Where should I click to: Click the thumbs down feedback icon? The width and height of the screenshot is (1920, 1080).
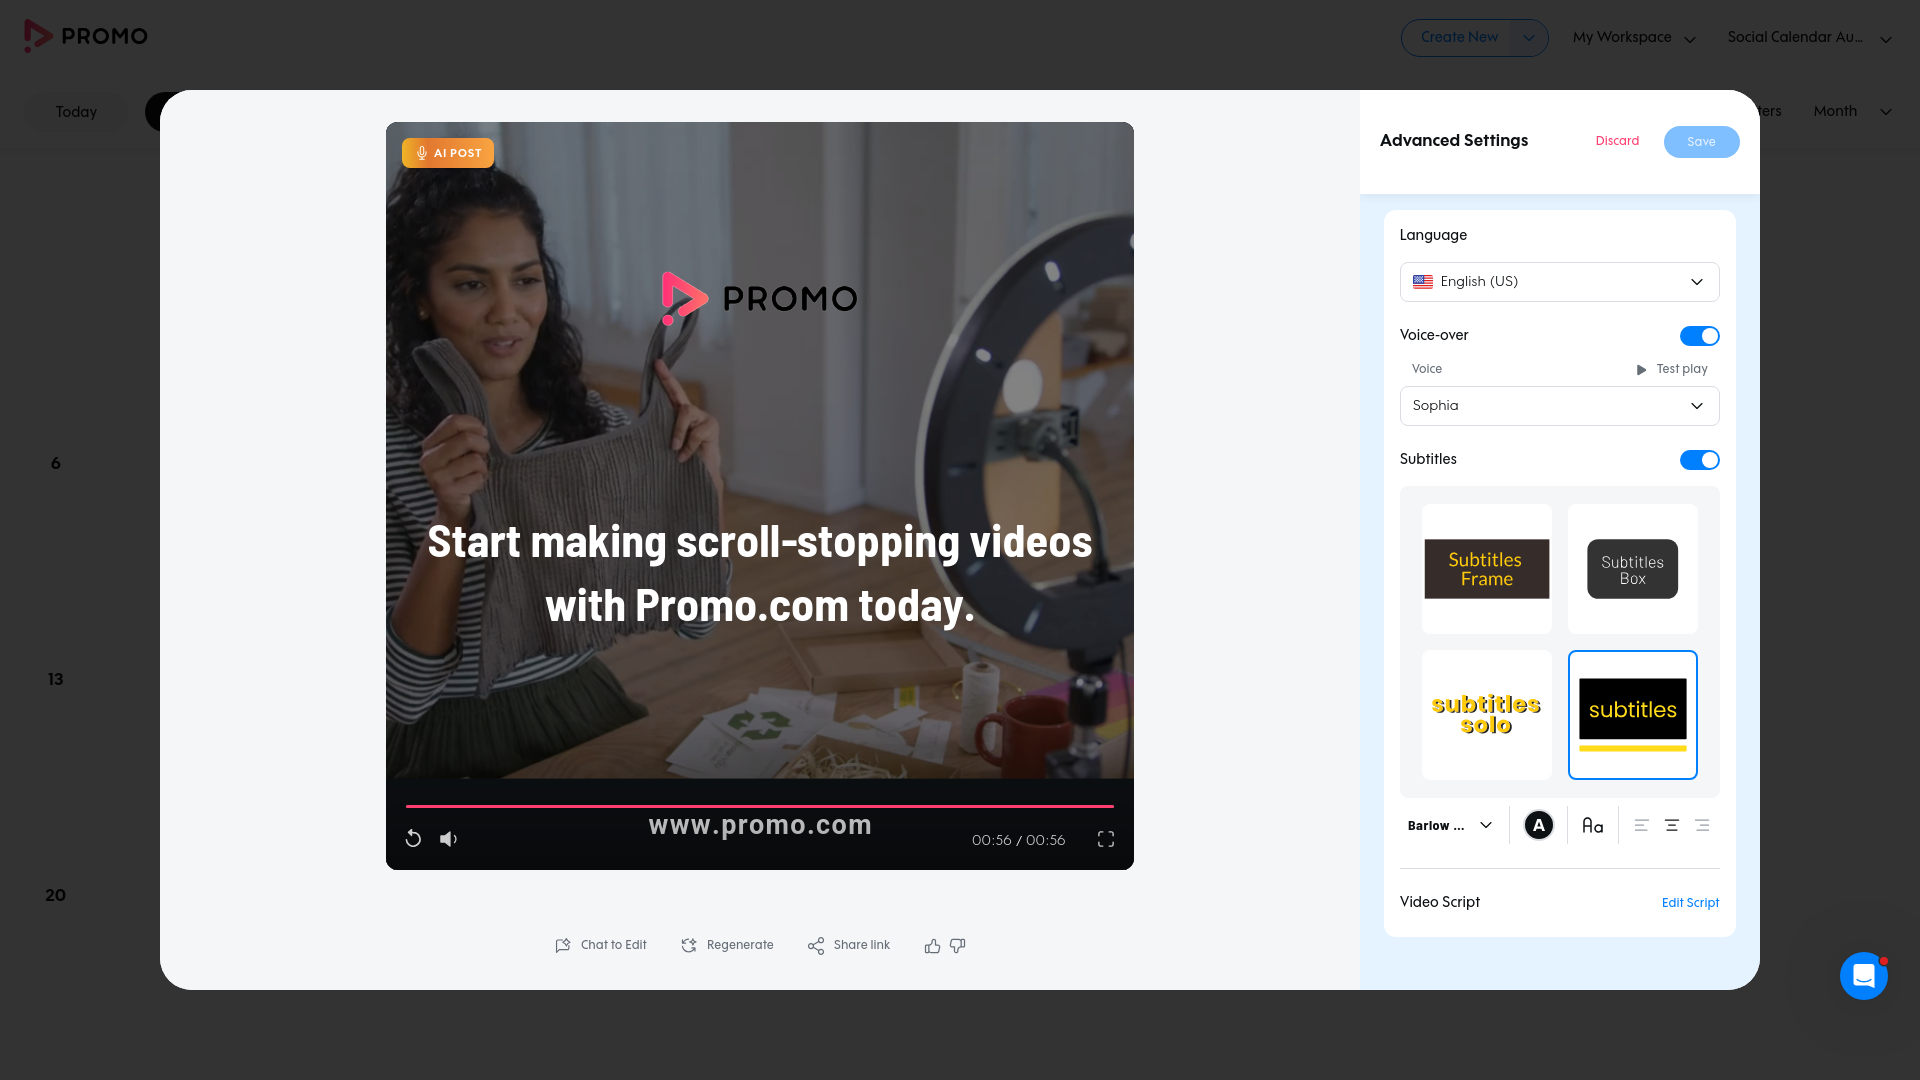tap(958, 946)
